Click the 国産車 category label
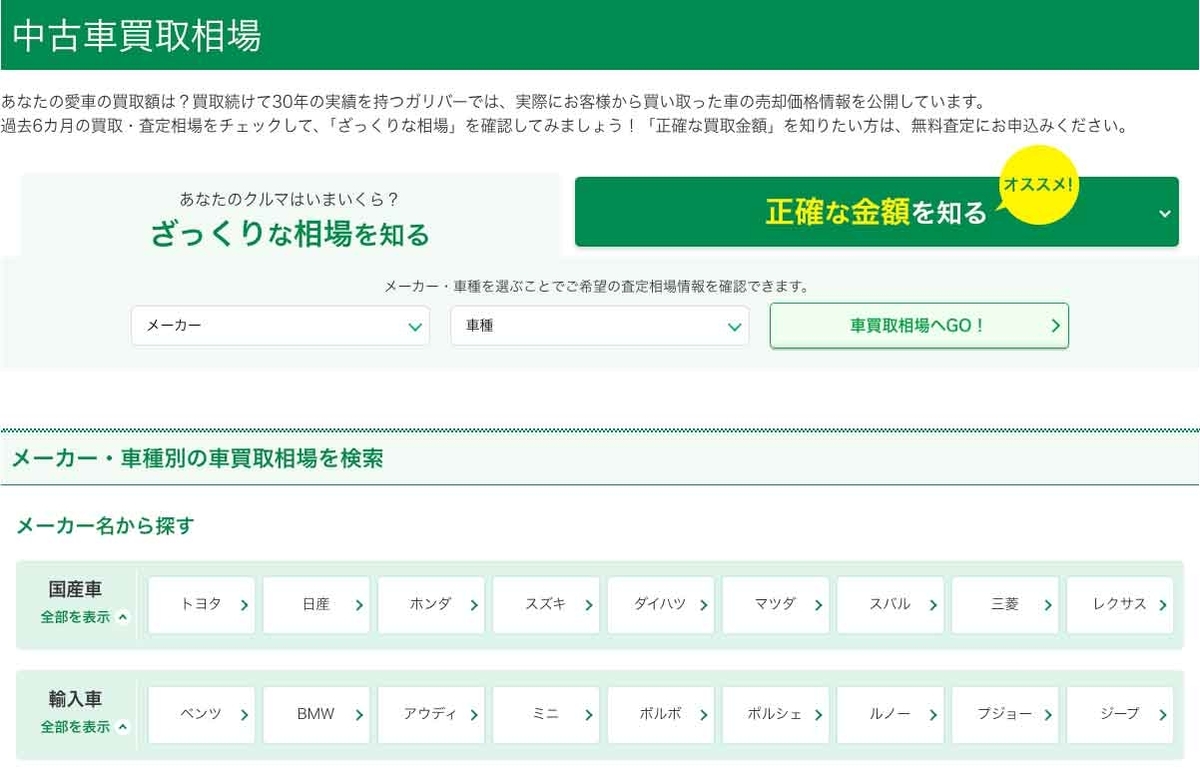Viewport: 1200px width, 768px height. coord(76,589)
